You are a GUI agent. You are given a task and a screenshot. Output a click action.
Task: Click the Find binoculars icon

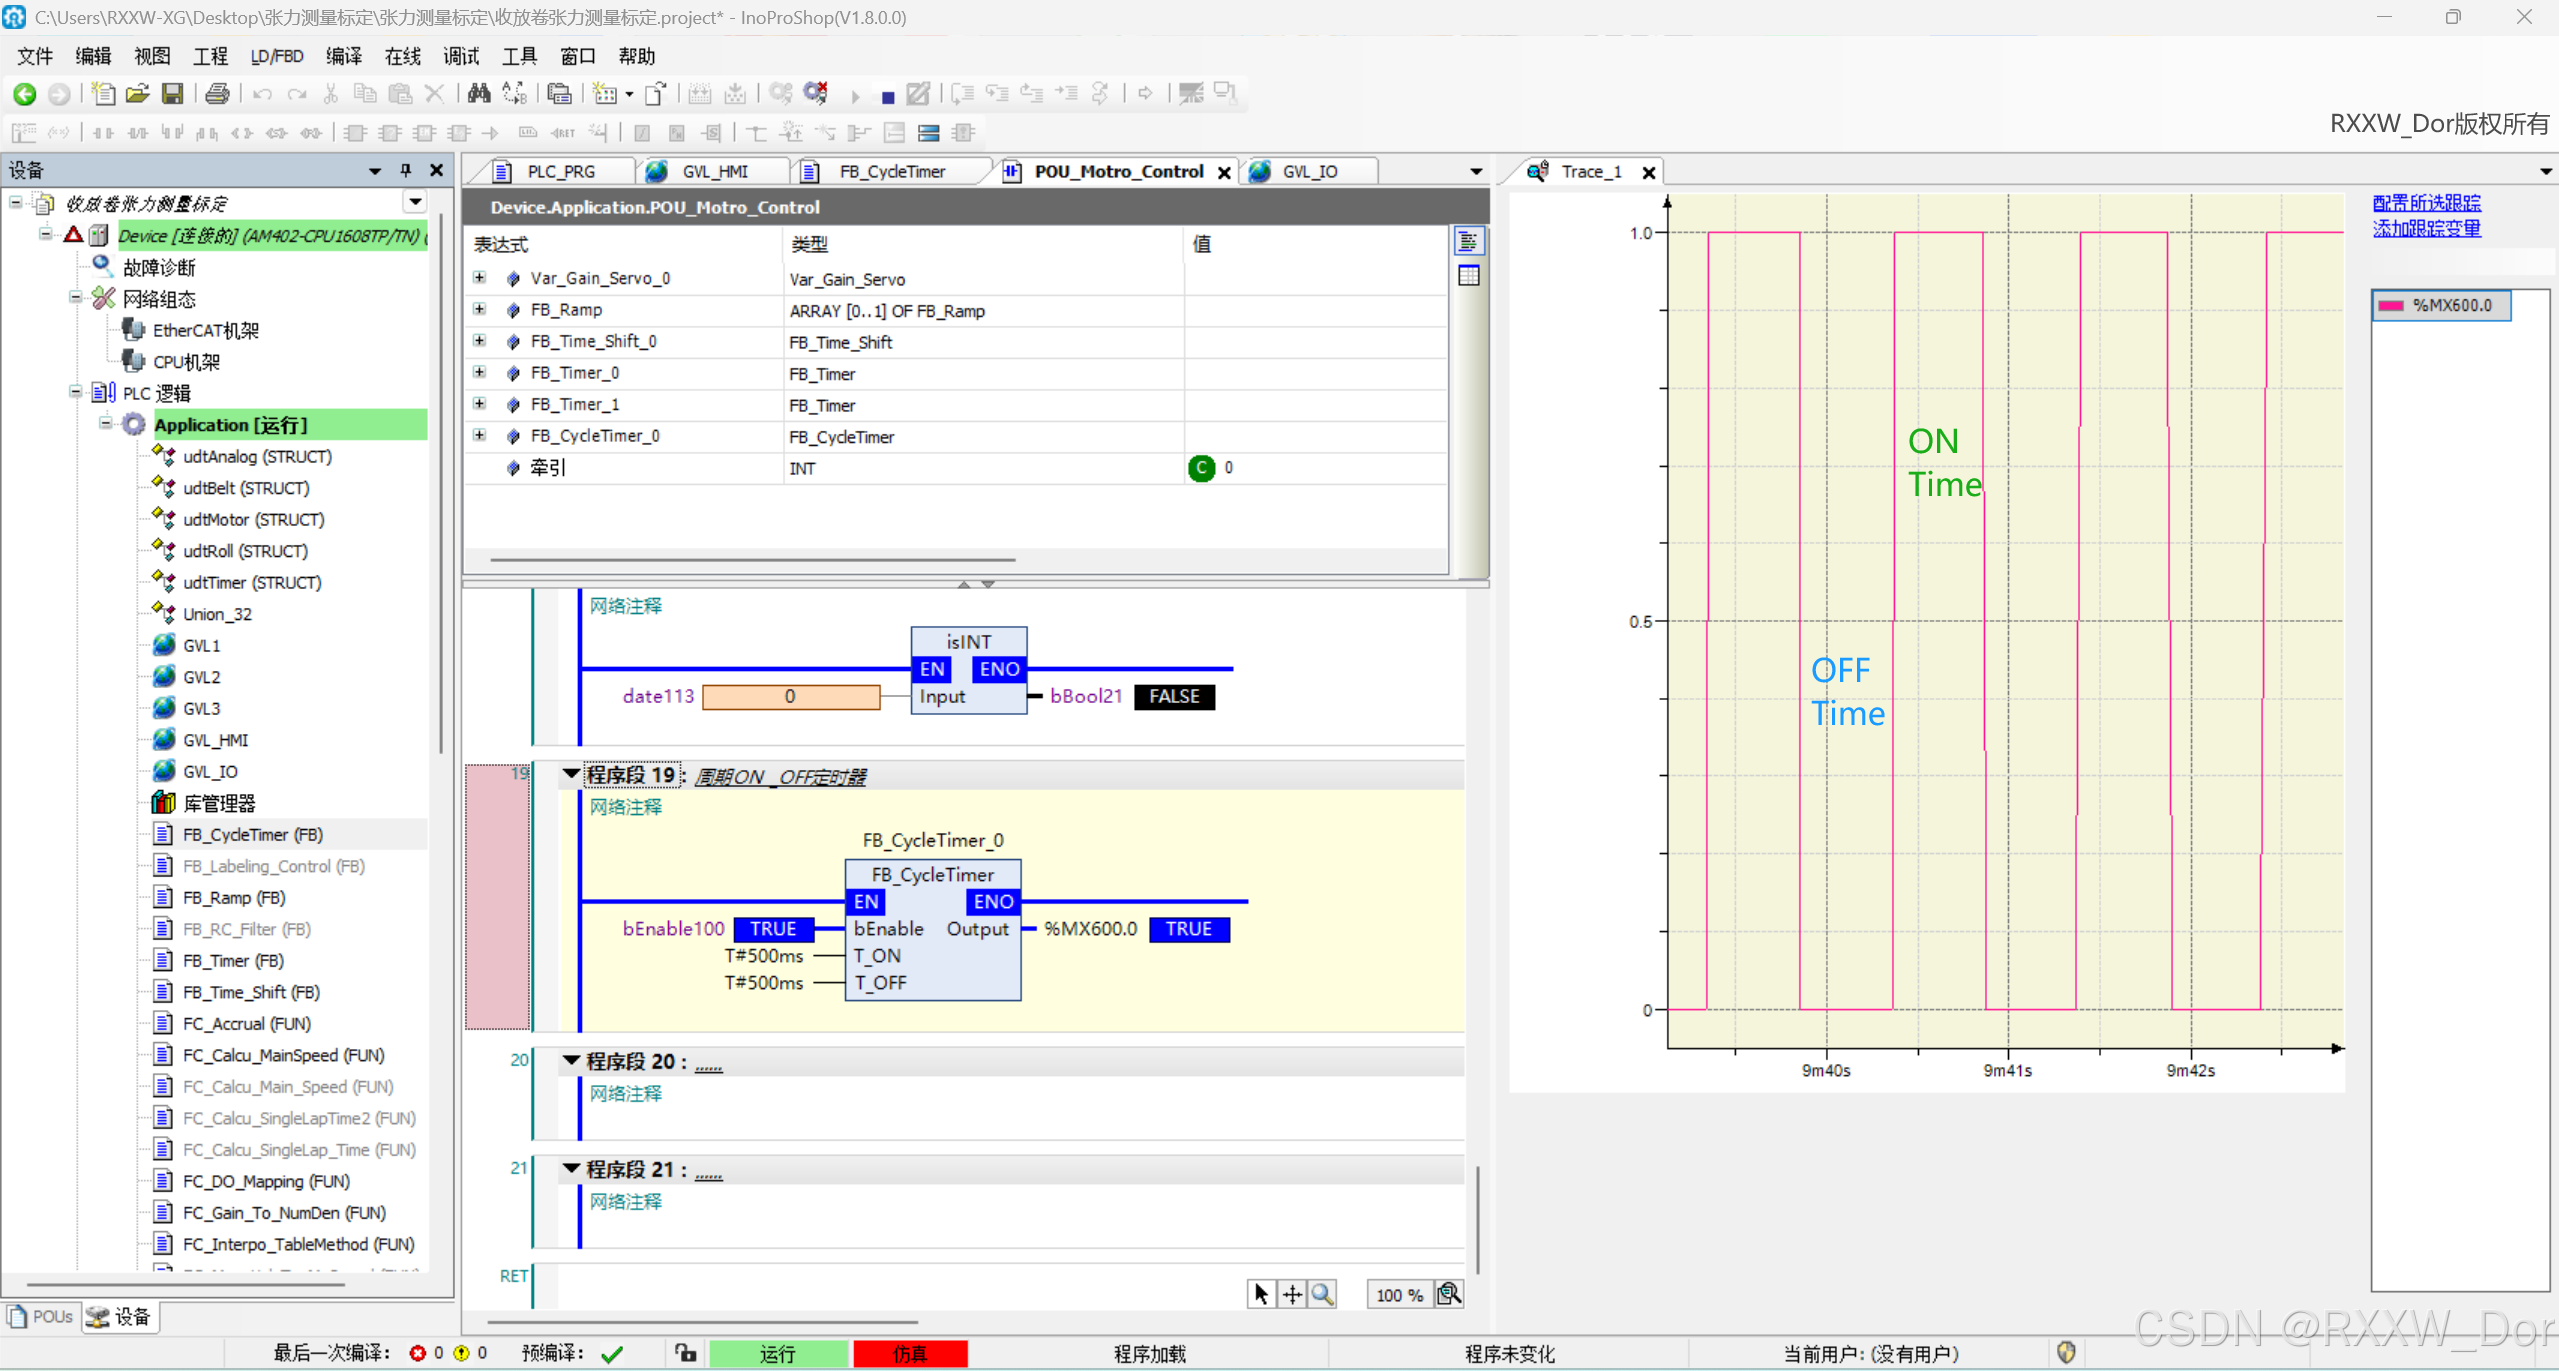[479, 94]
